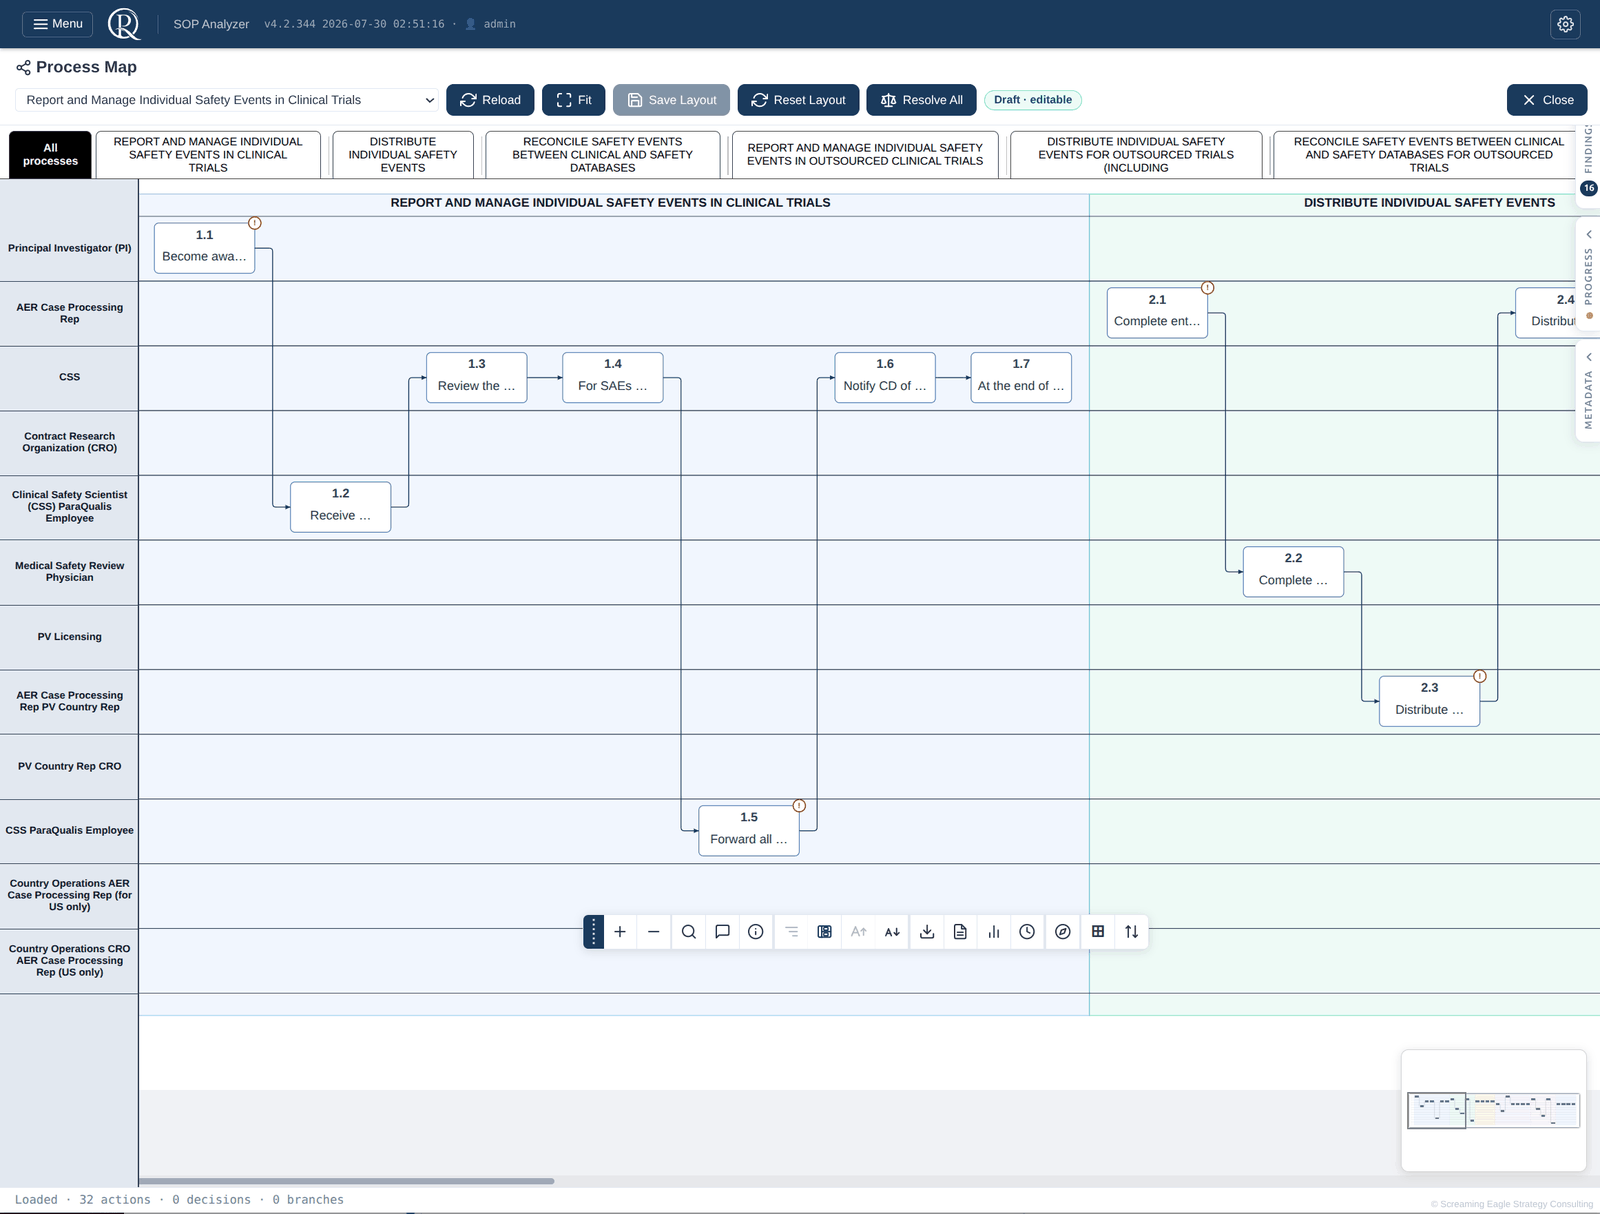
Task: Click the R logo in header
Action: point(124,24)
